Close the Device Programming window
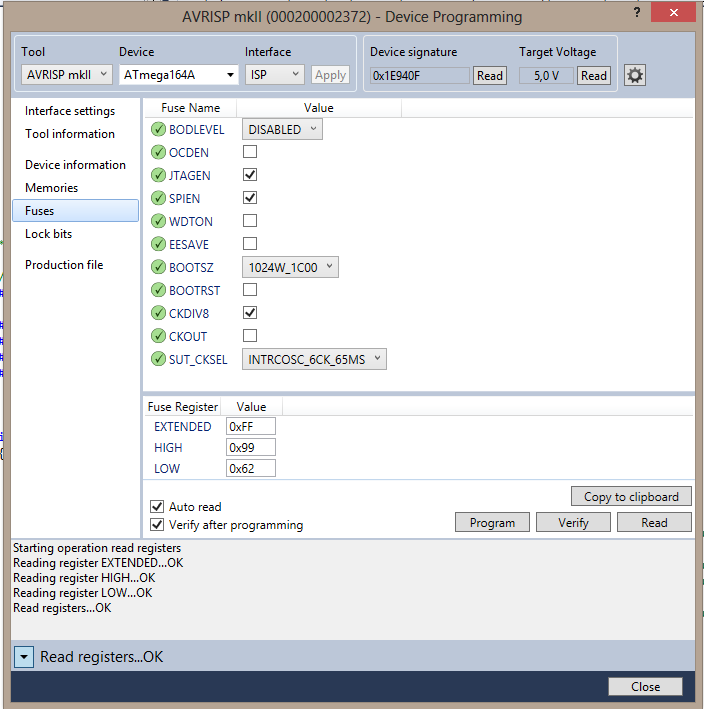The image size is (704, 709). pyautogui.click(x=673, y=12)
